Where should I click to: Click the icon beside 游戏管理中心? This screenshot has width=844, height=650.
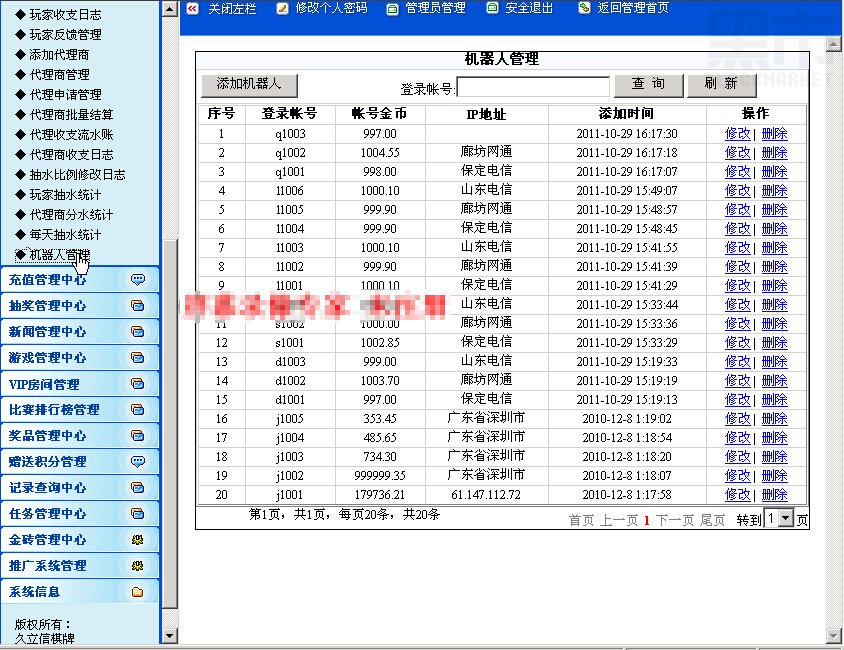(x=138, y=357)
